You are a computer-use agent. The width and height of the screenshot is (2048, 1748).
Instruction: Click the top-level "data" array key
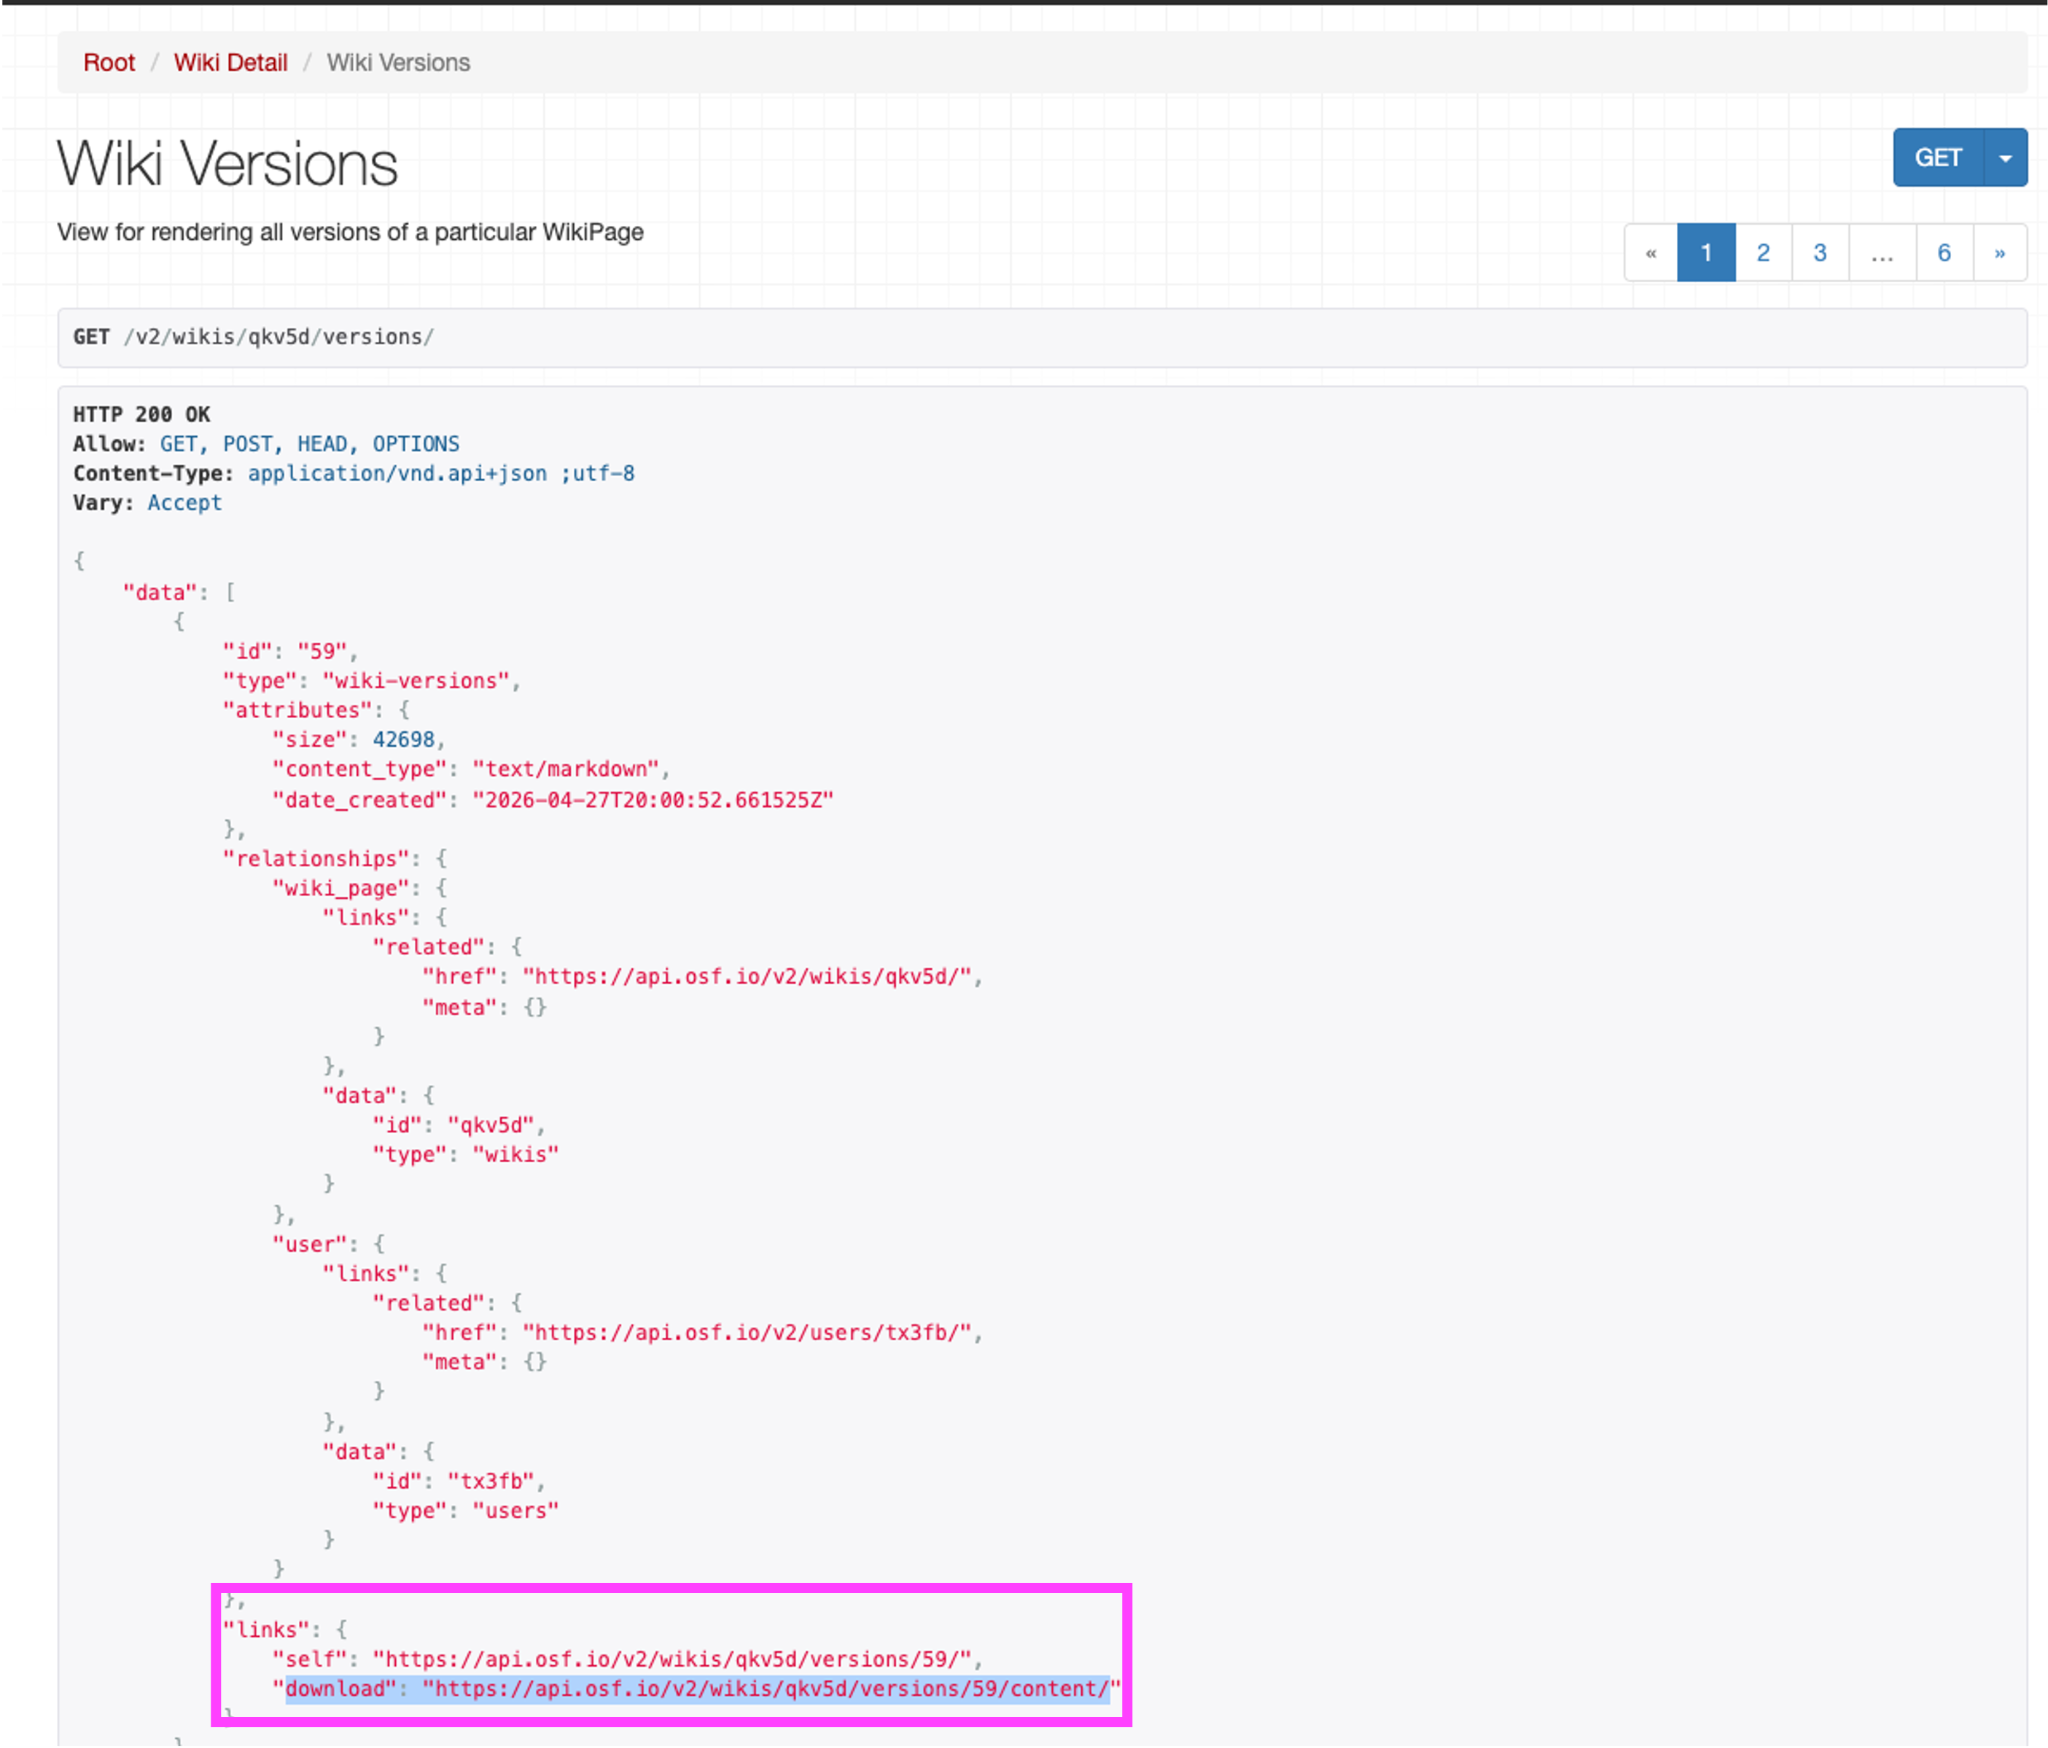160,593
